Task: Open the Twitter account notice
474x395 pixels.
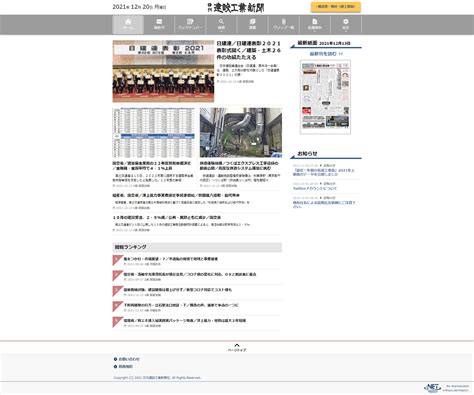Action: pyautogui.click(x=315, y=189)
